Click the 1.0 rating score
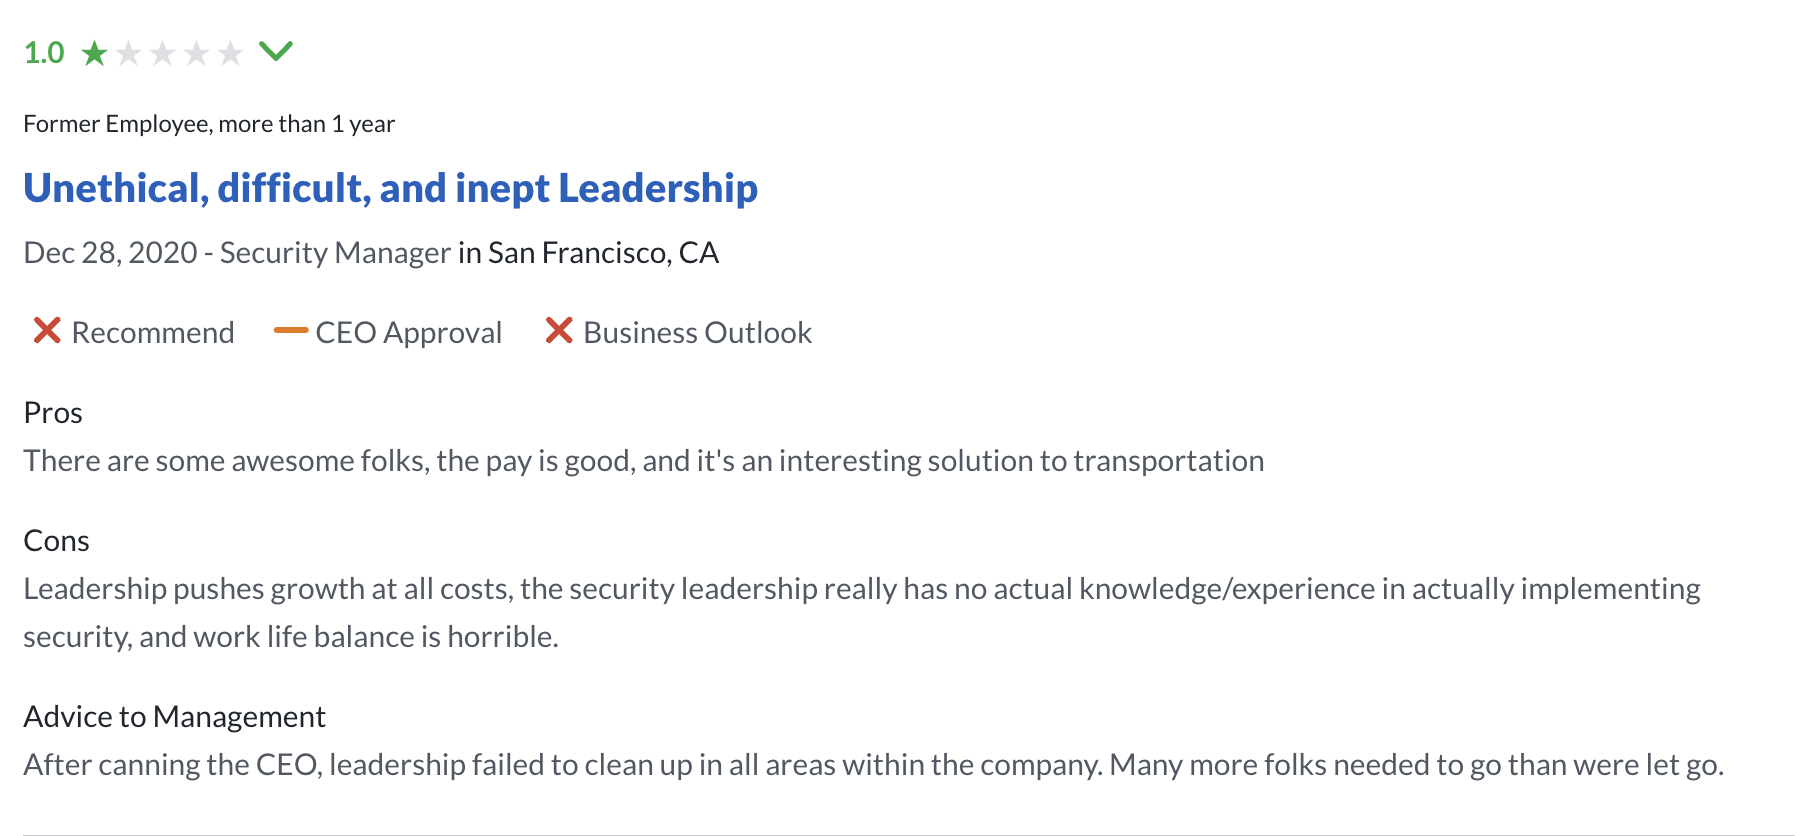The width and height of the screenshot is (1818, 836). point(44,53)
